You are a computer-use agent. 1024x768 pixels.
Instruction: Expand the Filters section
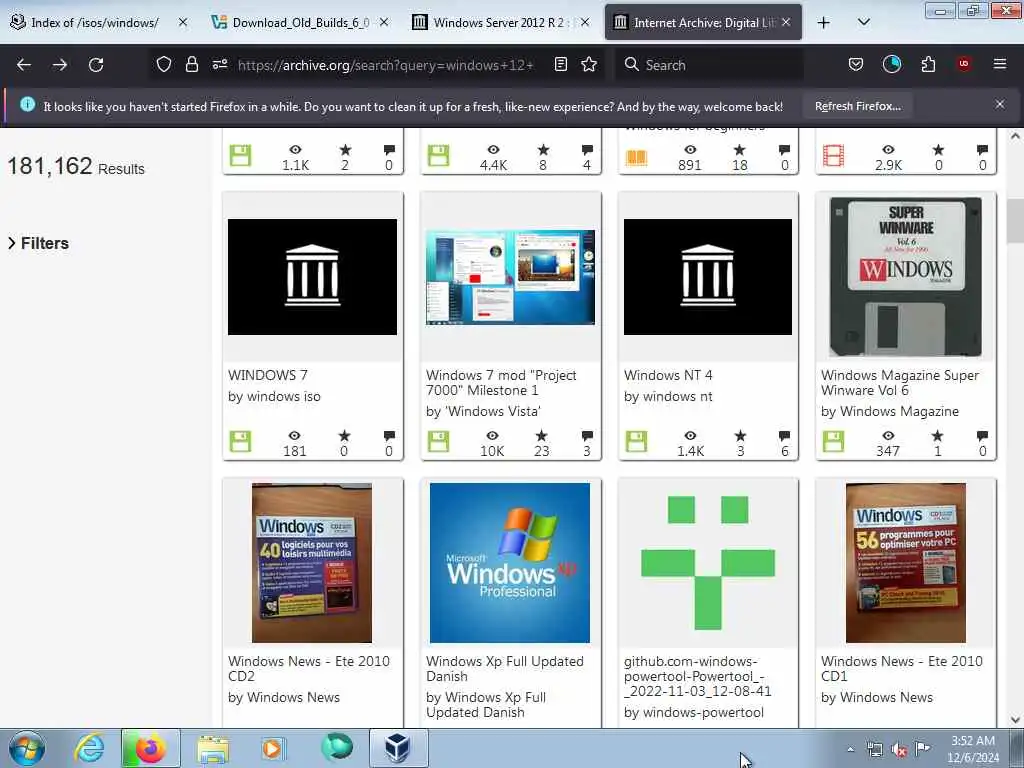39,243
